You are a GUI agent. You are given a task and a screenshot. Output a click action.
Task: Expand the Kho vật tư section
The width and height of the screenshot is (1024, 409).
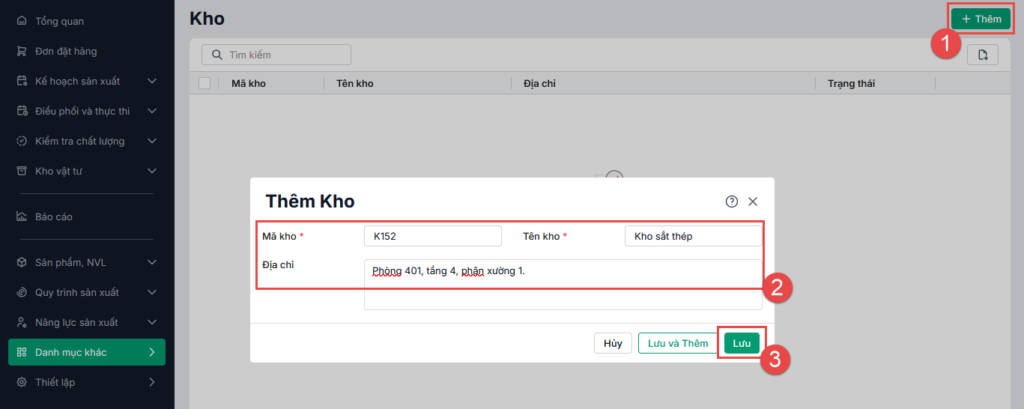[x=152, y=171]
